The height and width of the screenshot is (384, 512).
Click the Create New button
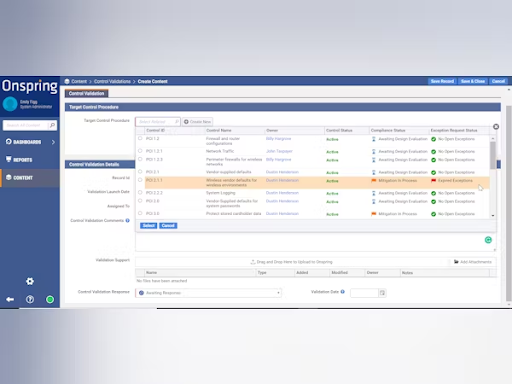click(197, 122)
